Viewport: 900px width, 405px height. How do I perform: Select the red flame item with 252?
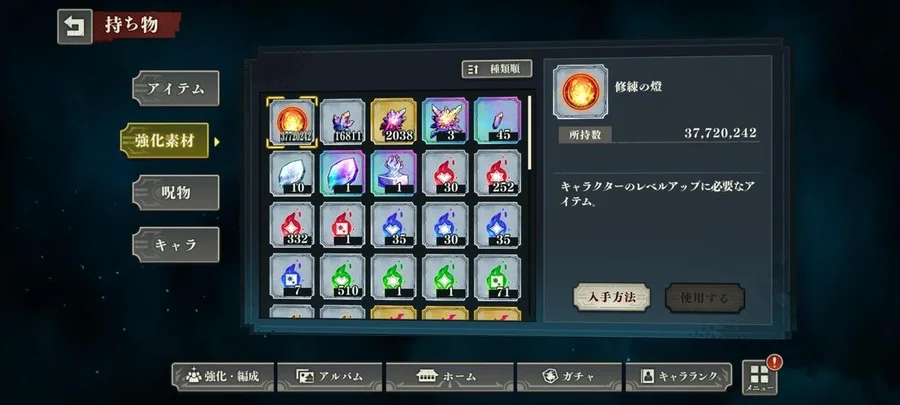(x=498, y=173)
